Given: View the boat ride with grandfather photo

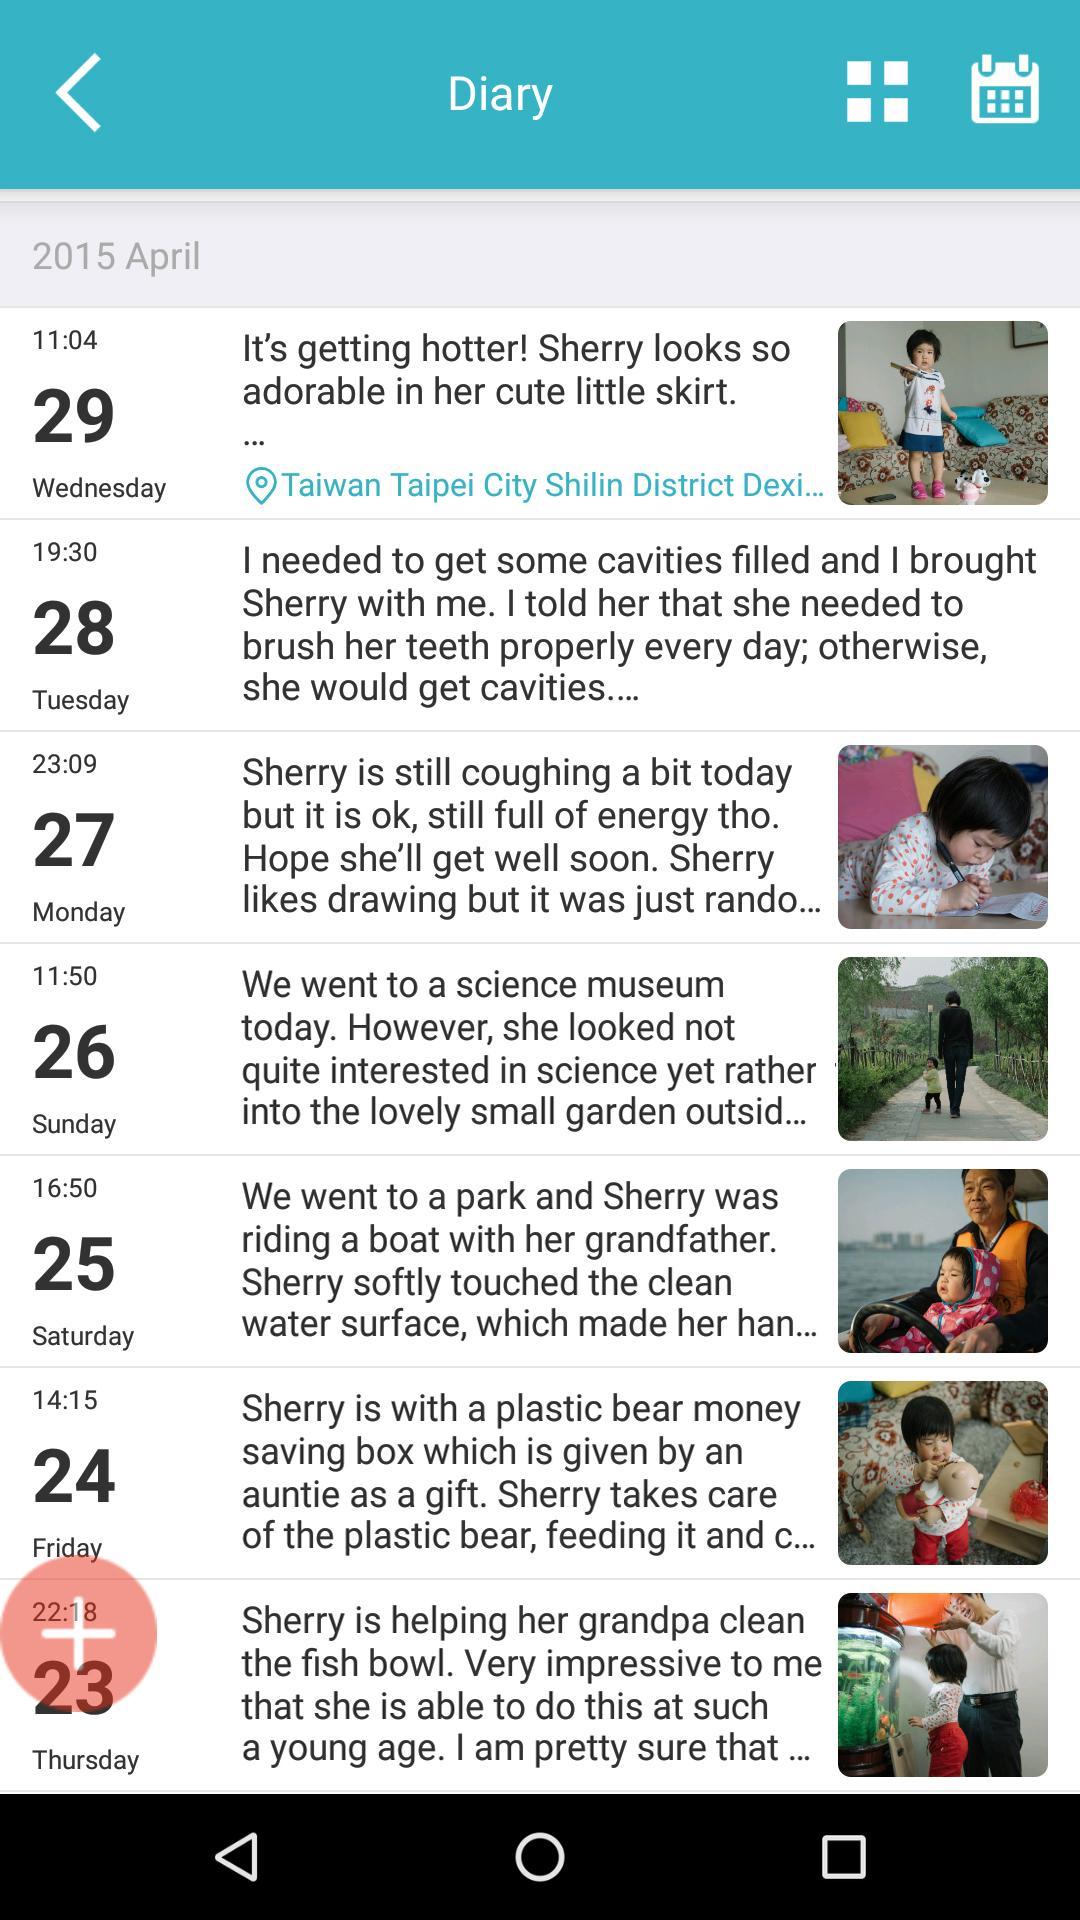Looking at the screenshot, I should [x=943, y=1261].
